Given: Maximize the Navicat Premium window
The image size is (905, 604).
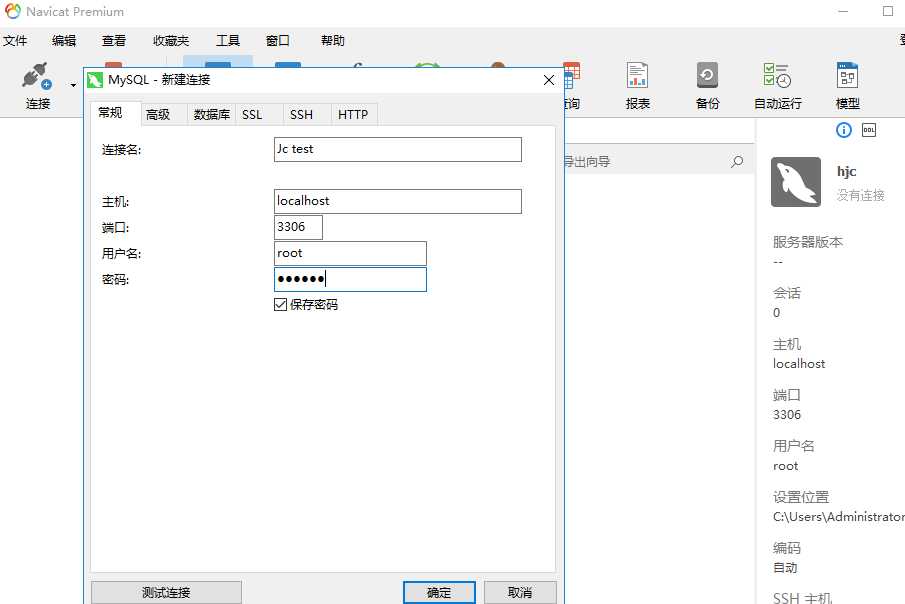Looking at the screenshot, I should (888, 11).
